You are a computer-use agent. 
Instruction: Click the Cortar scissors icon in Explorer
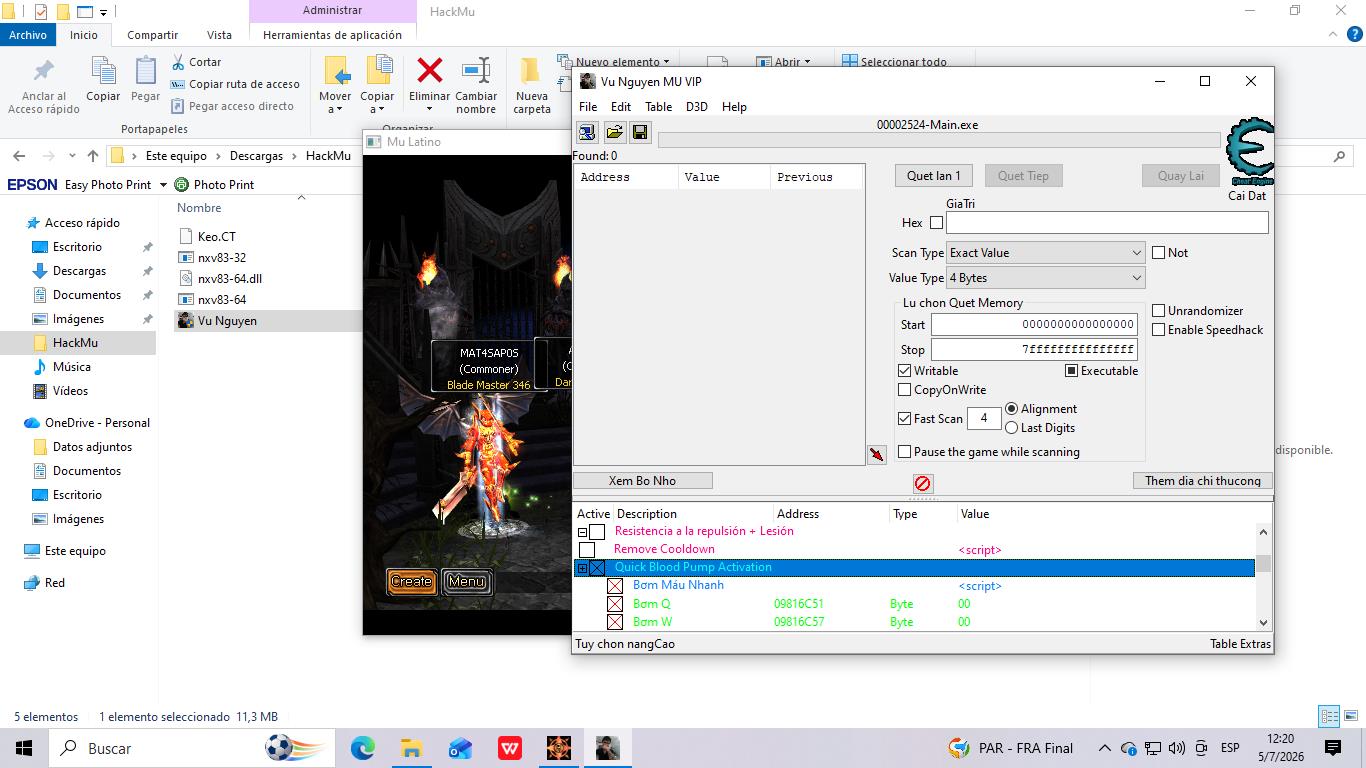point(179,62)
